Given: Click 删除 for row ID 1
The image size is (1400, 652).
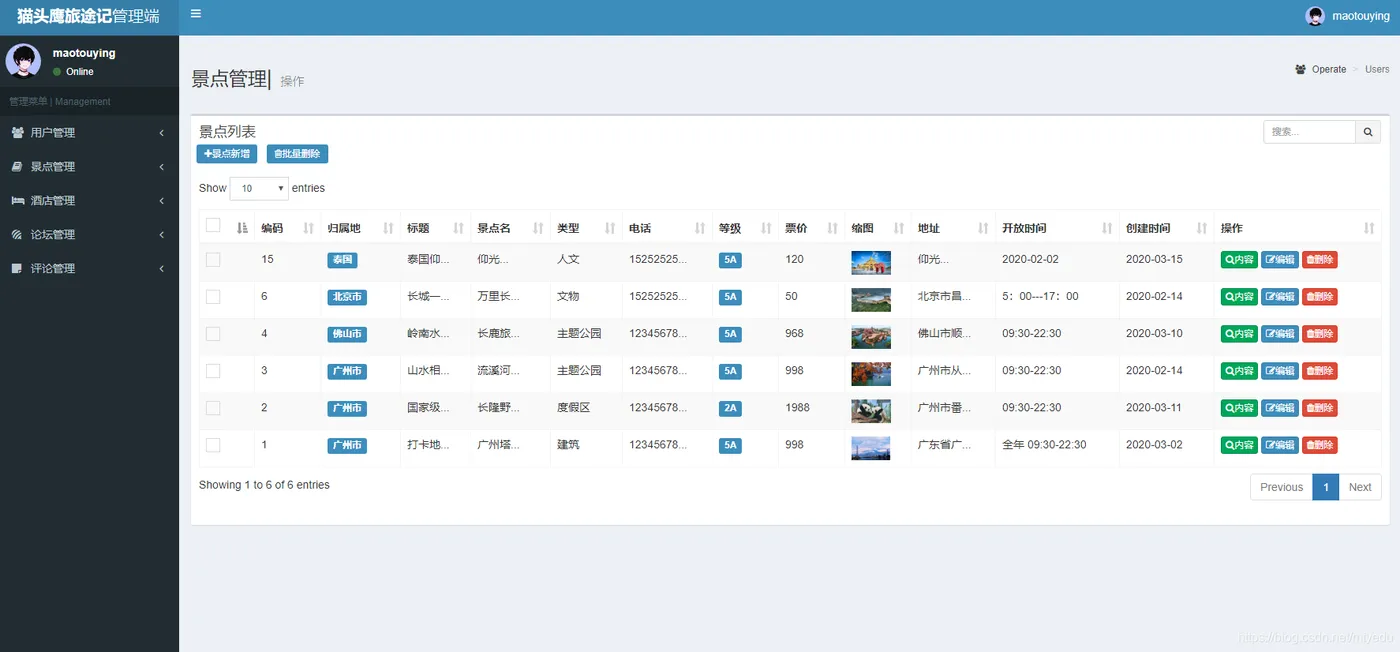Looking at the screenshot, I should tap(1320, 445).
